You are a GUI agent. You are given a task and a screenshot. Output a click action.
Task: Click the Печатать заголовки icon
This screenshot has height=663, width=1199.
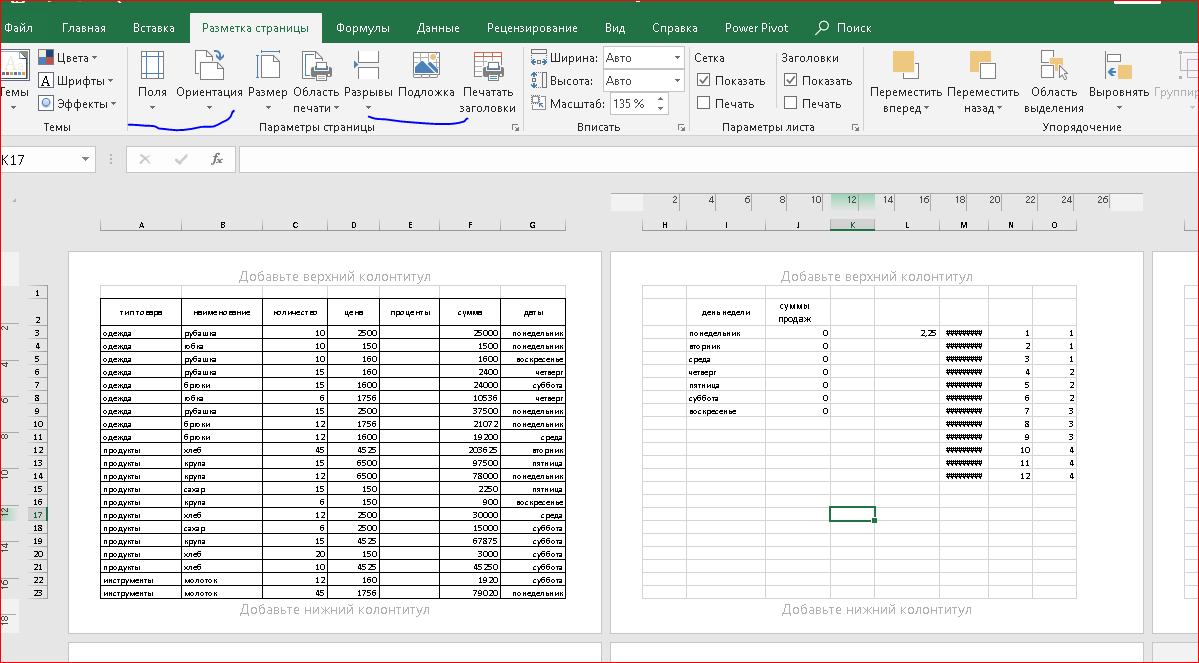click(488, 67)
